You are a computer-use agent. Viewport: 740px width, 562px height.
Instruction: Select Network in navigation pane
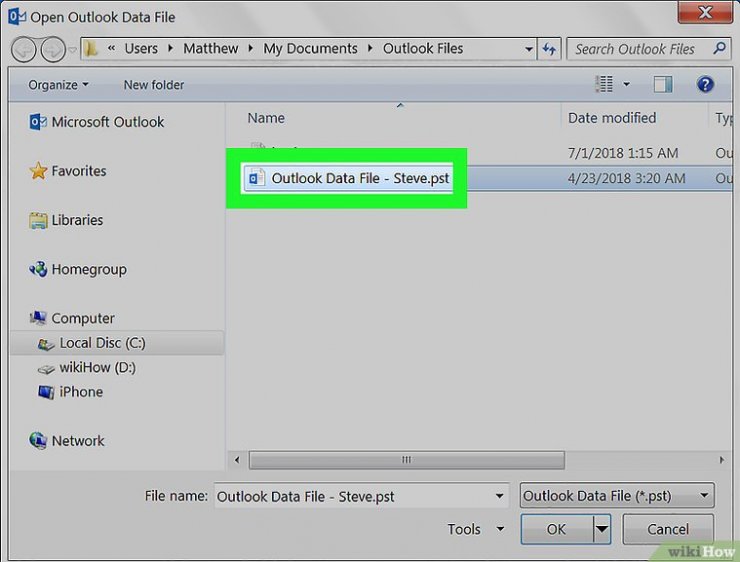tap(78, 441)
